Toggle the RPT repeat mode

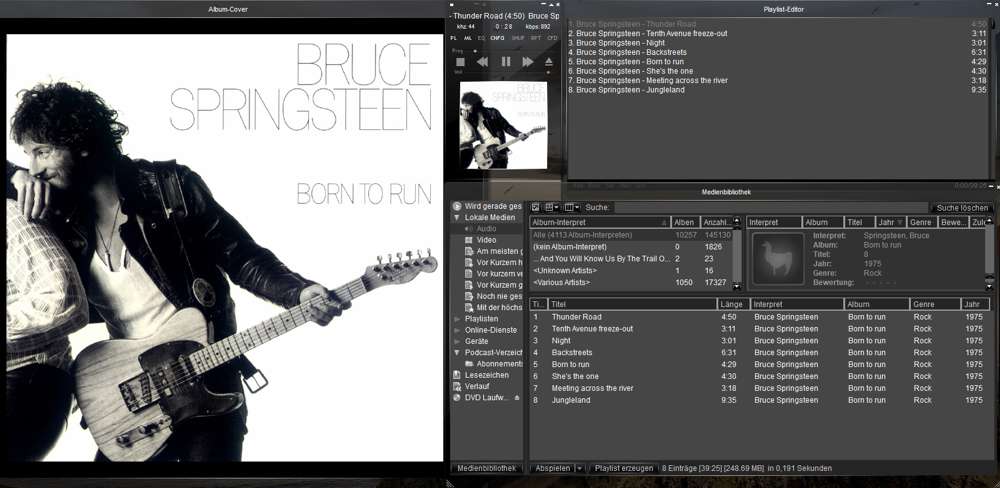536,38
